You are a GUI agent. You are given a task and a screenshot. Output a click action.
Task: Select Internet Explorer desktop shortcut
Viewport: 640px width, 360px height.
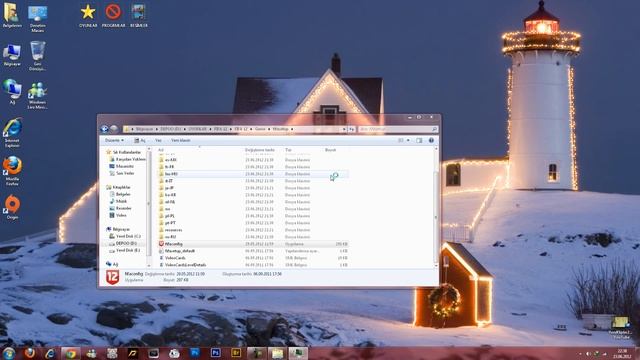[x=12, y=133]
